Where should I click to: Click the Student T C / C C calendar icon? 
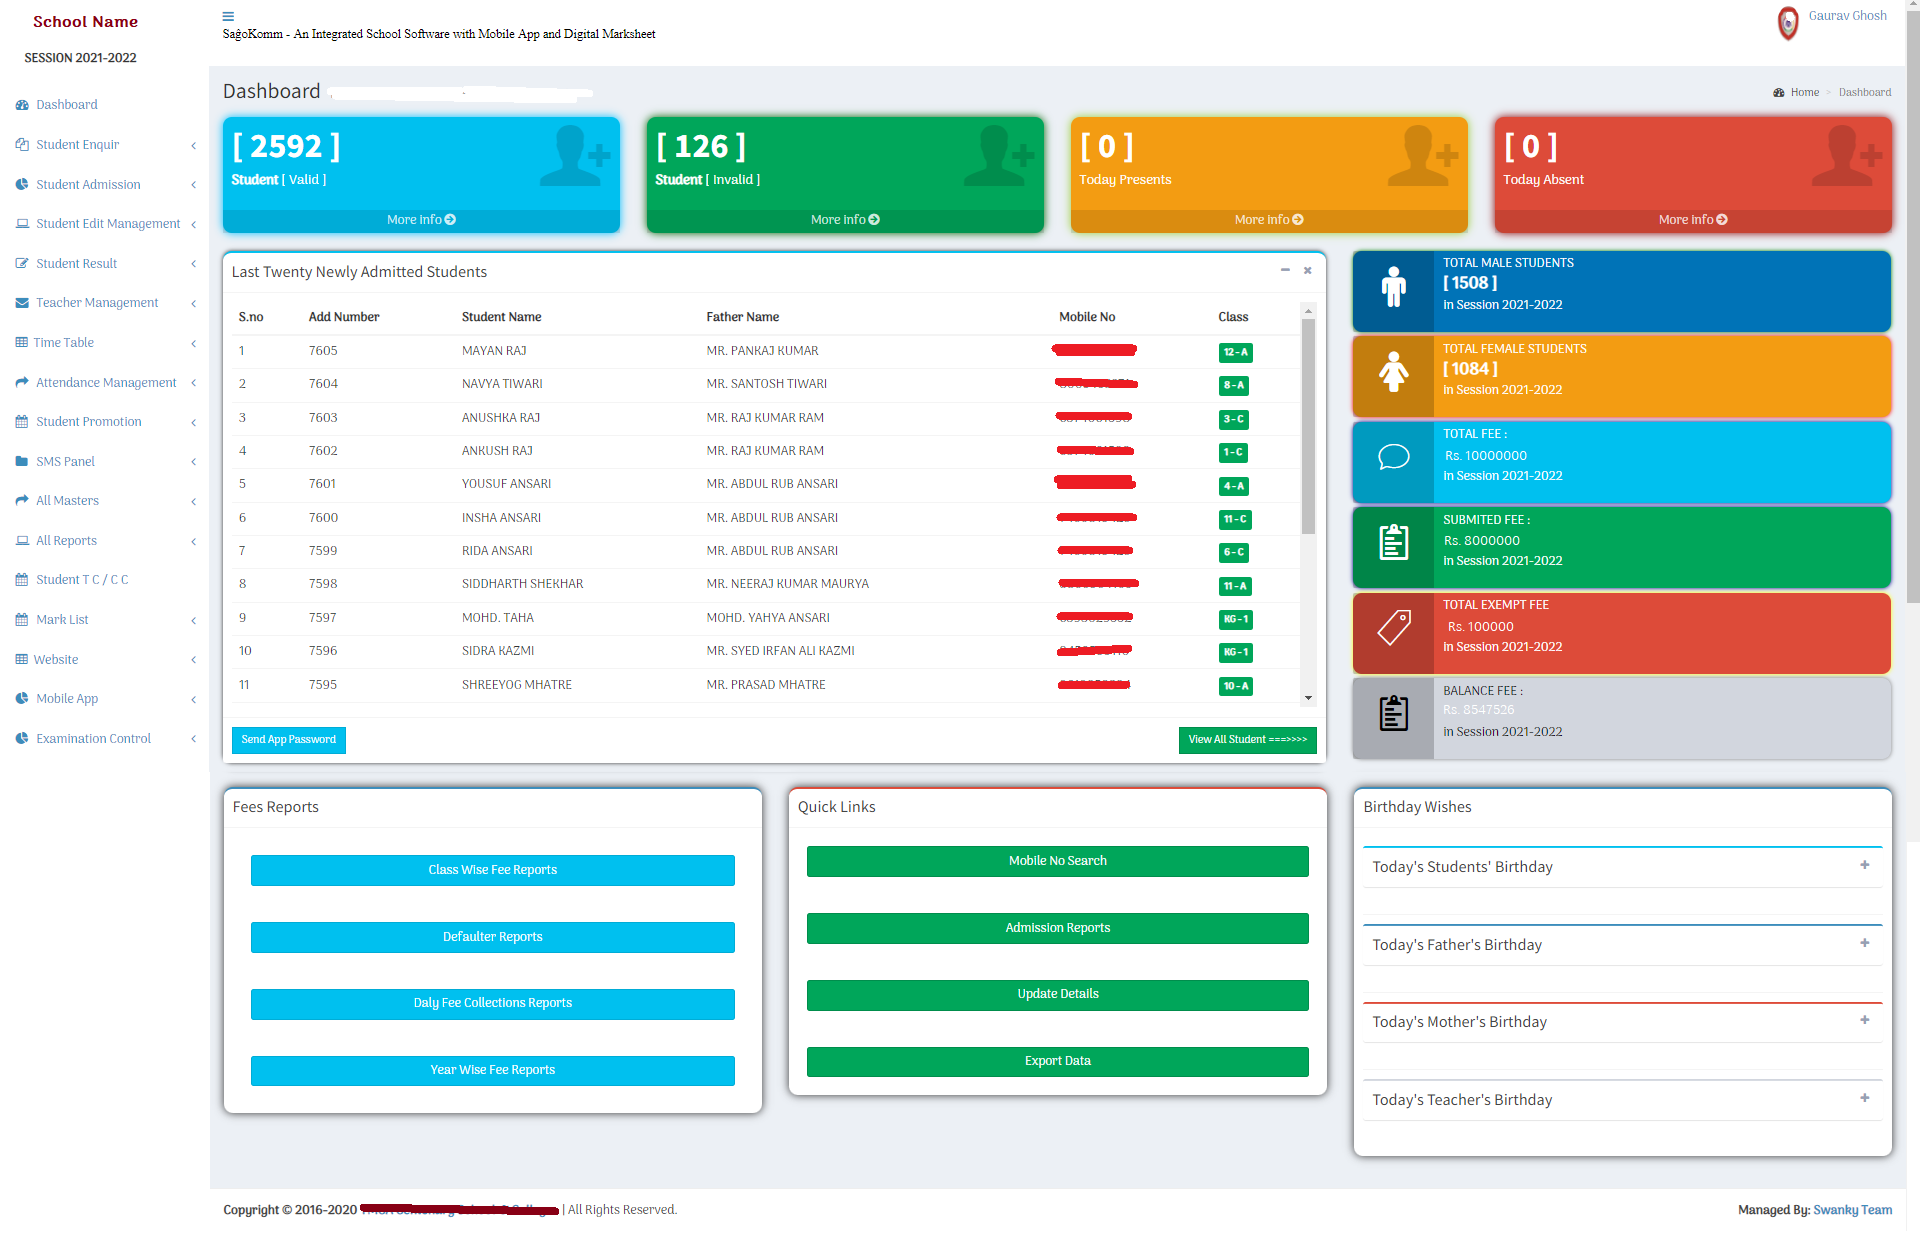click(22, 580)
